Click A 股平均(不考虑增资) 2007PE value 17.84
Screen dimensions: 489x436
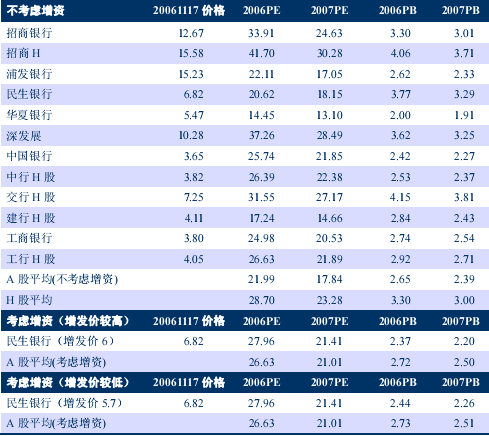329,279
